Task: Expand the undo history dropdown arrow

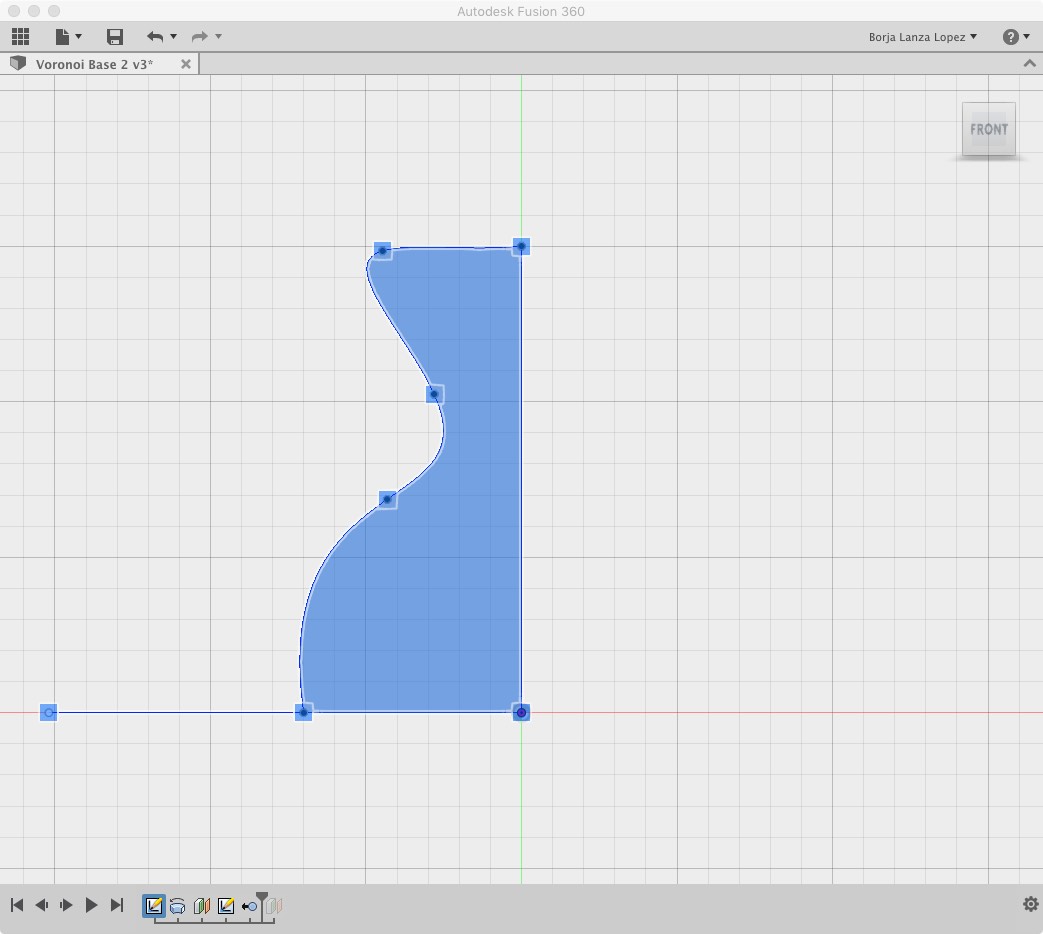Action: click(174, 36)
